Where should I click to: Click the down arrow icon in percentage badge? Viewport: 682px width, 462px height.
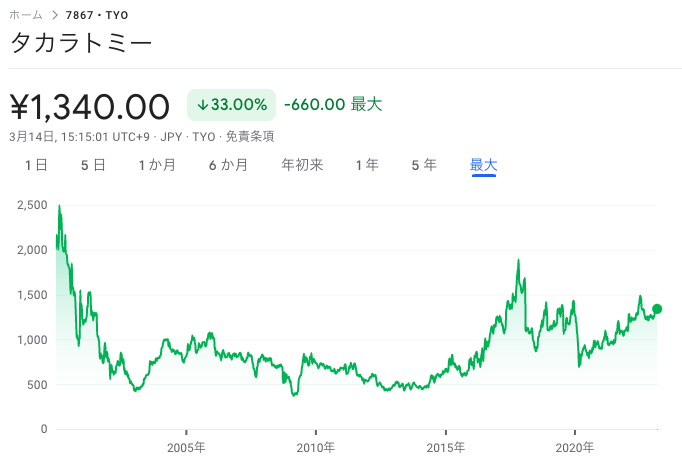click(x=202, y=105)
